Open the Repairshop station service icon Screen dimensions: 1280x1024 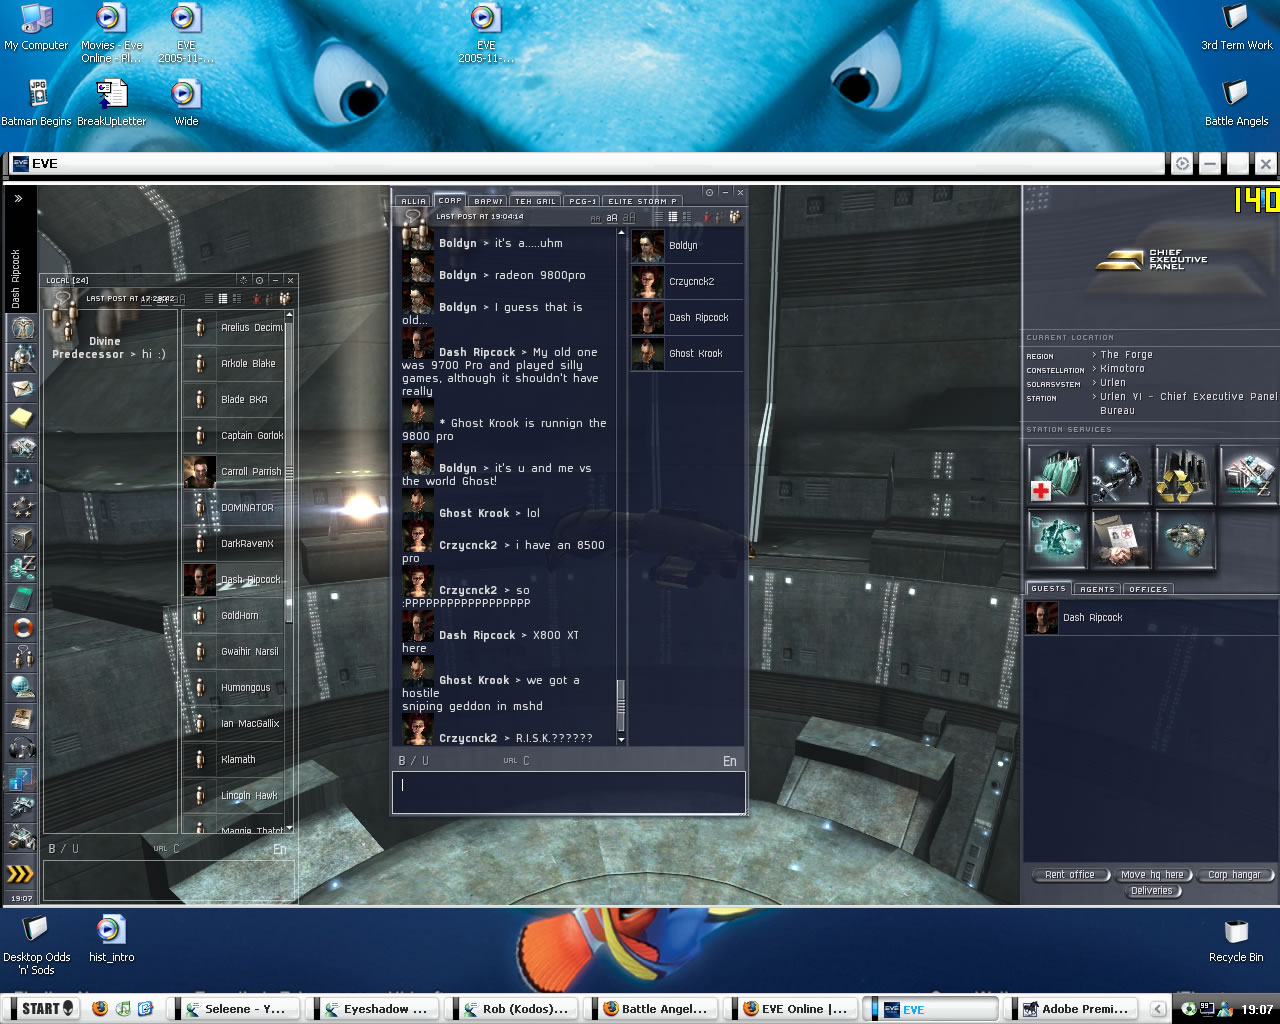pyautogui.click(x=1120, y=474)
